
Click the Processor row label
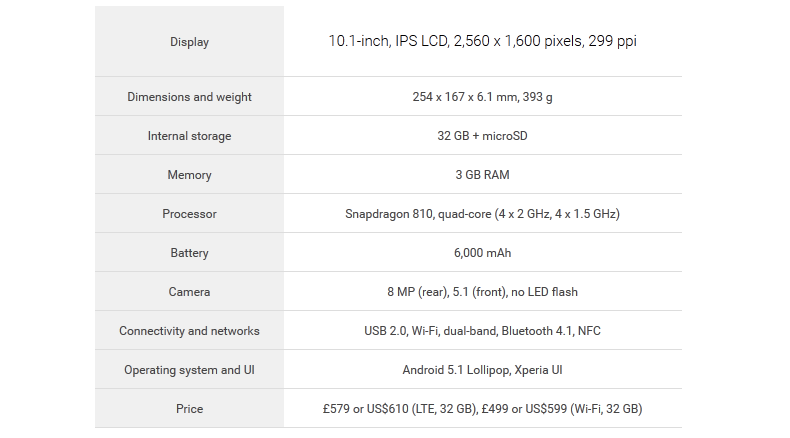point(189,214)
